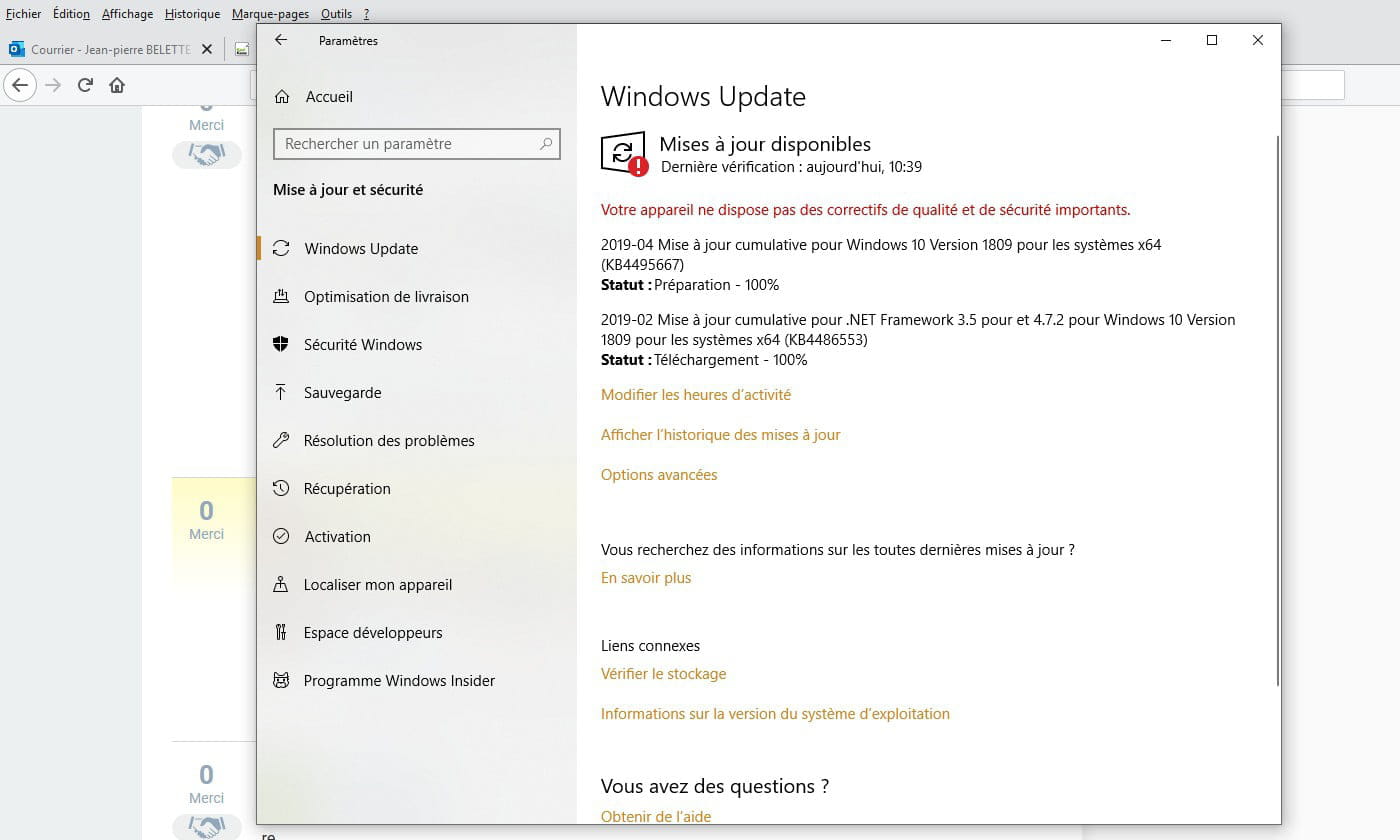Click the Résolution des problèmes wrench icon
The width and height of the screenshot is (1400, 840).
(x=281, y=440)
